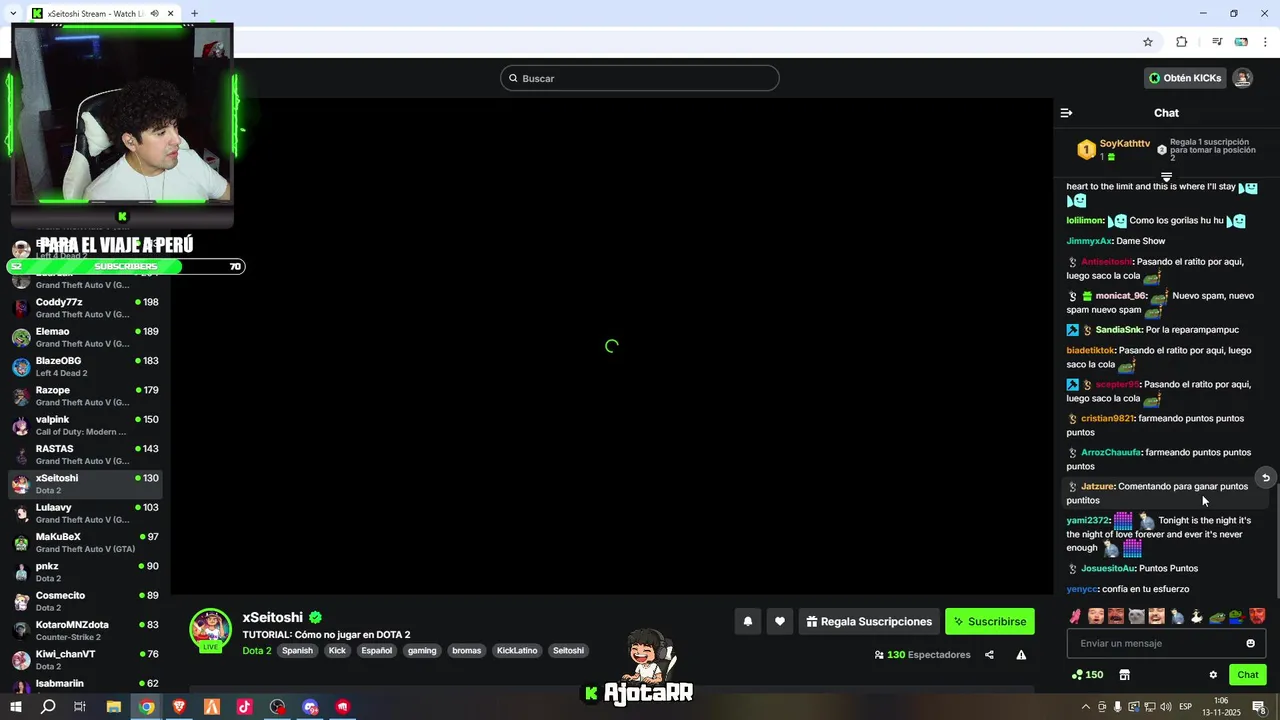Screen dimensions: 1280x720
Task: Click the Buscar search field
Action: coord(640,78)
